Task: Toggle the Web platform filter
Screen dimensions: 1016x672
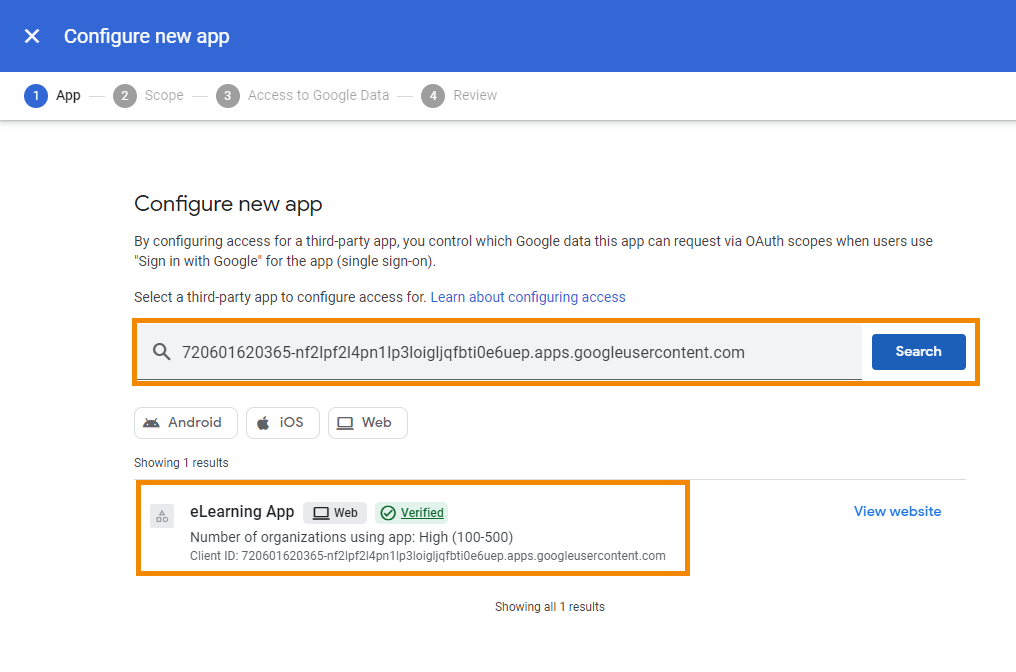Action: pos(367,422)
